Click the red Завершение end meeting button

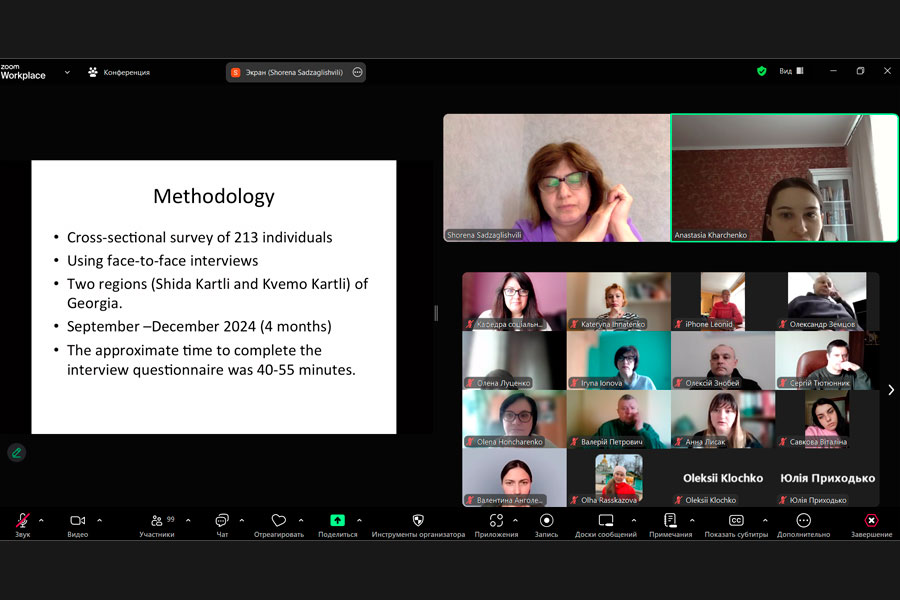pyautogui.click(x=871, y=521)
